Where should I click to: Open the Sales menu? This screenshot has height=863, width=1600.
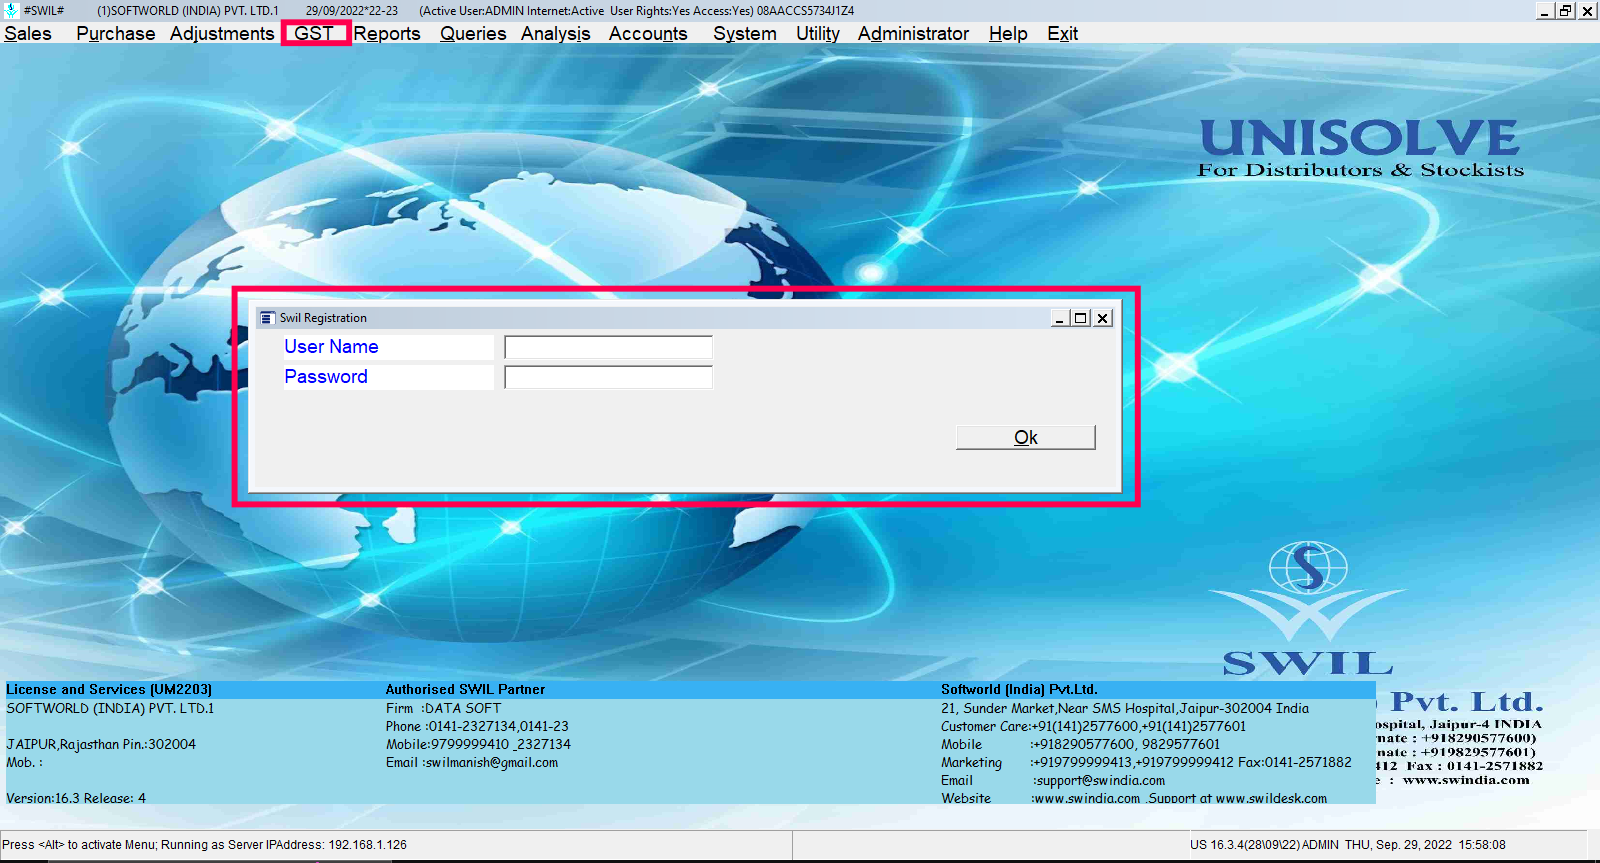pyautogui.click(x=28, y=33)
